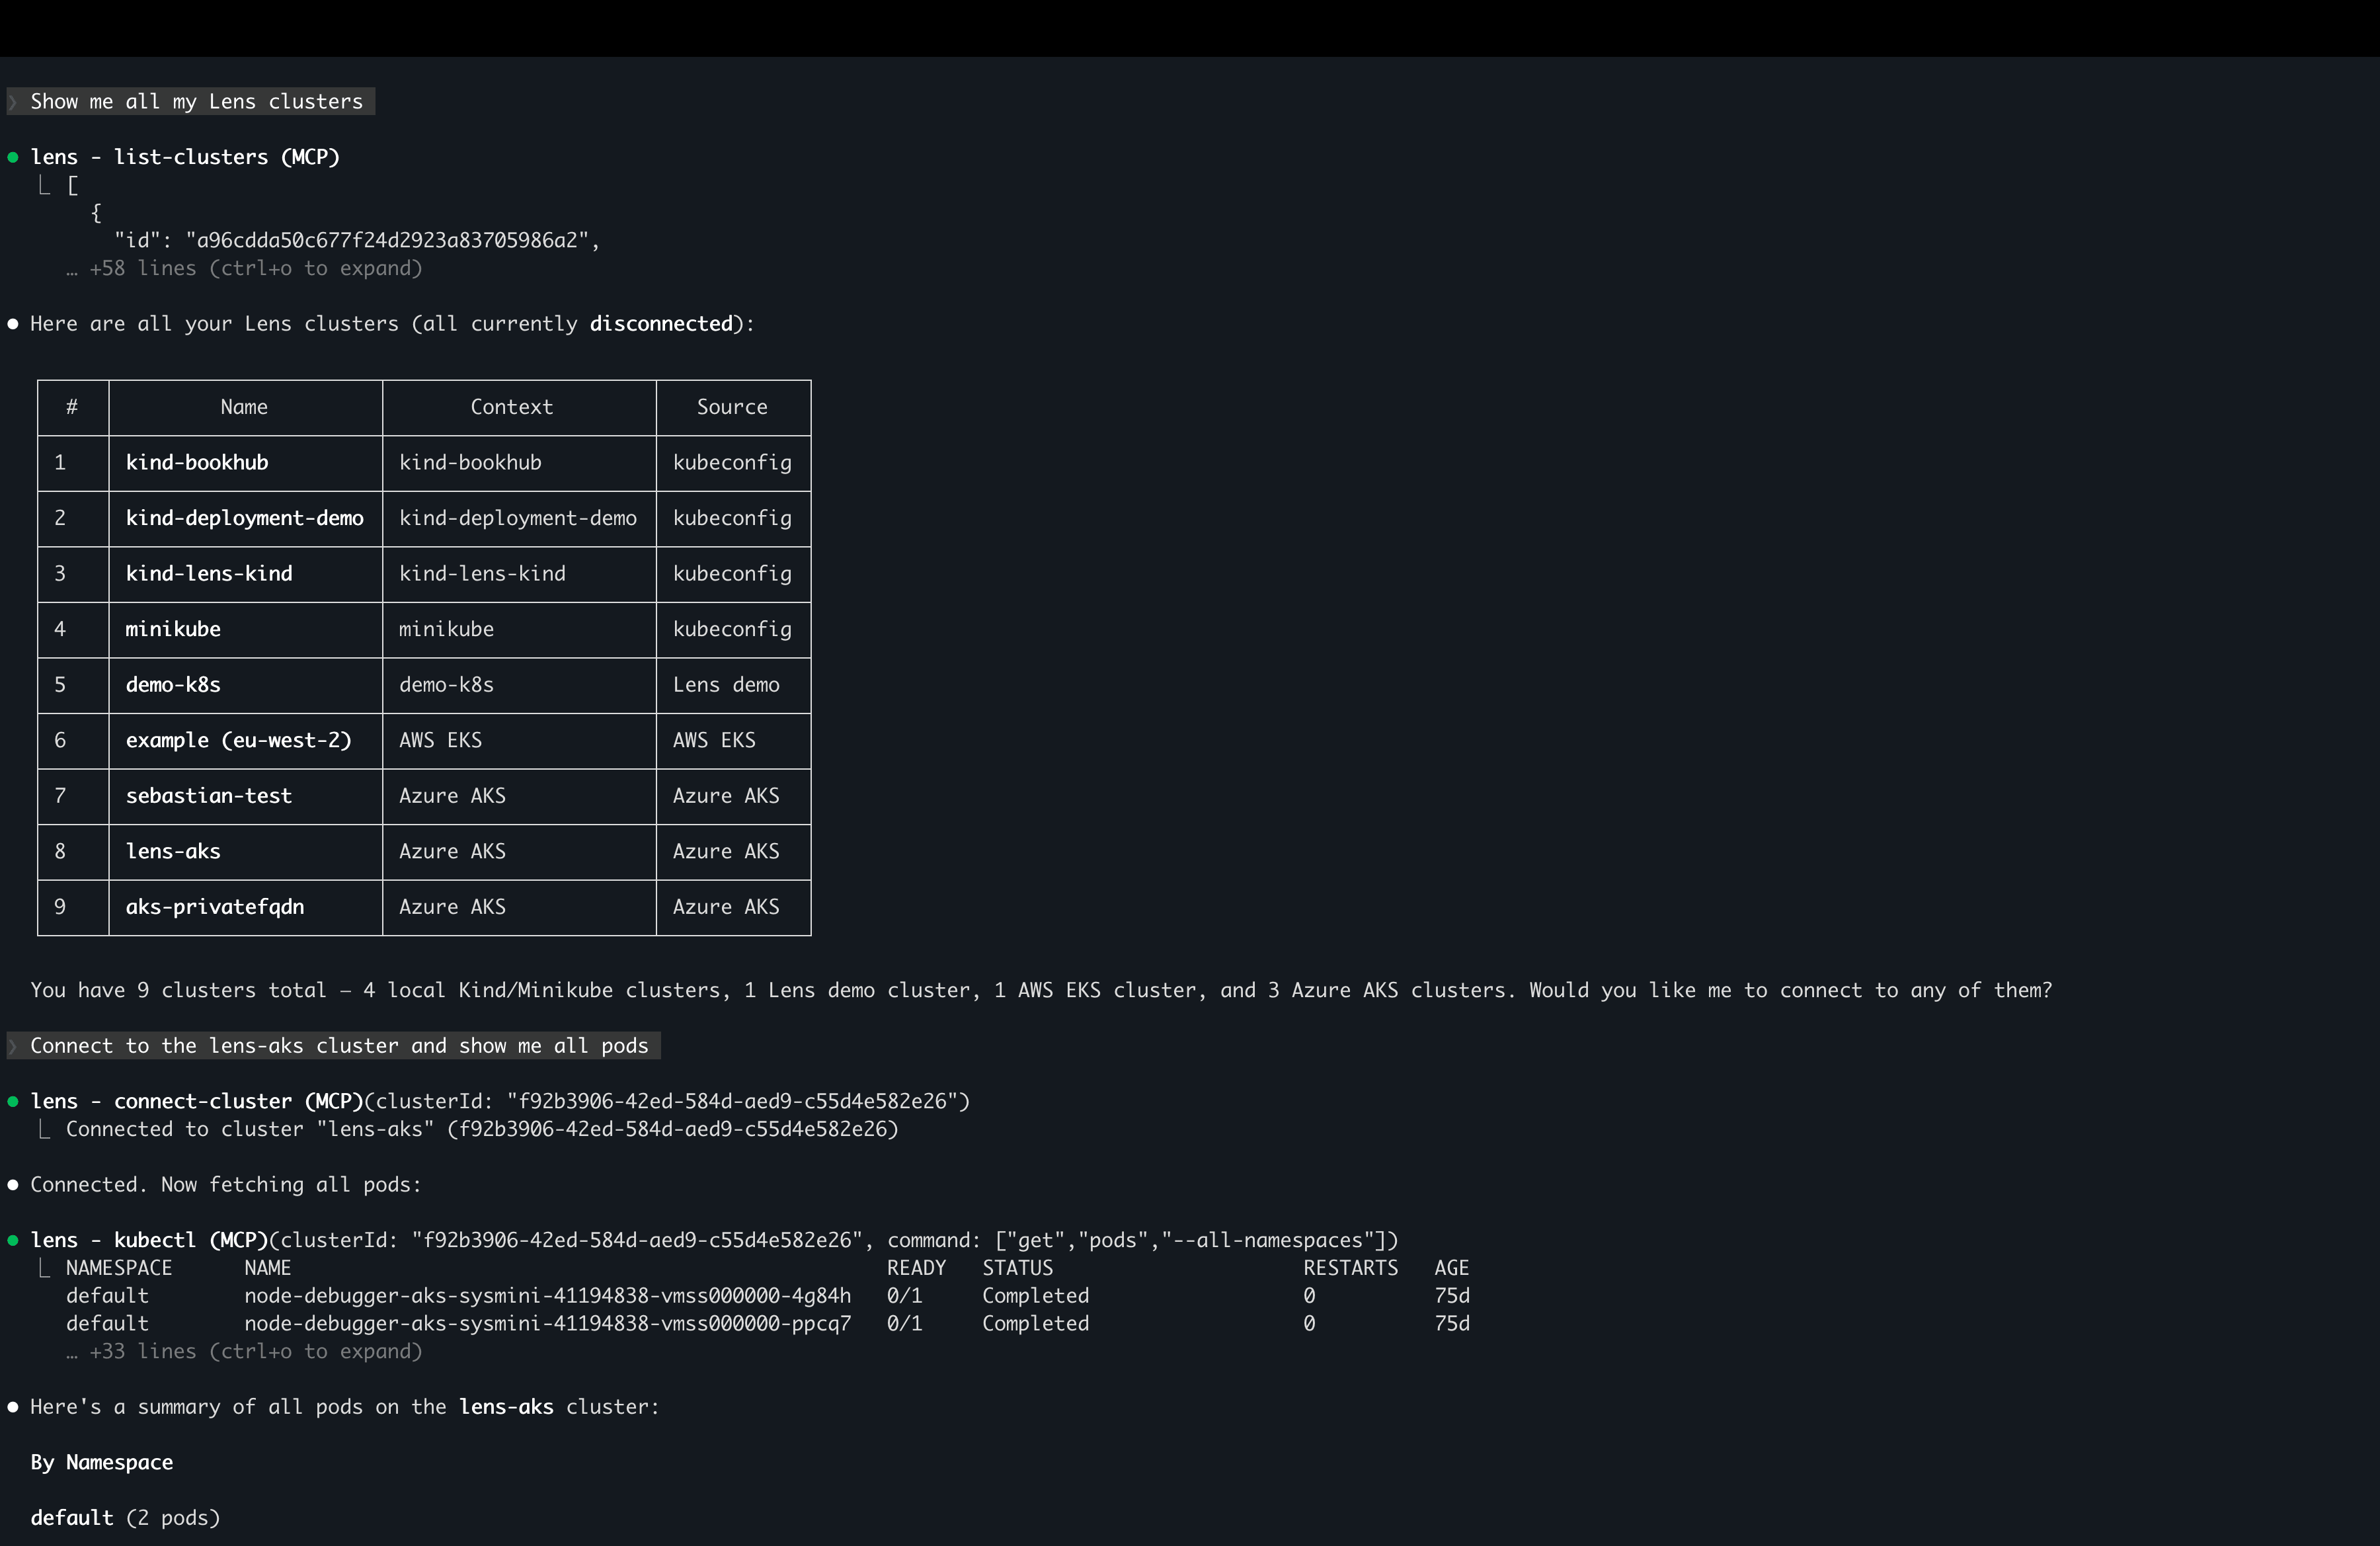Select the lens-aks row in the cluster table
Viewport: 2380px width, 1546px height.
[x=424, y=852]
